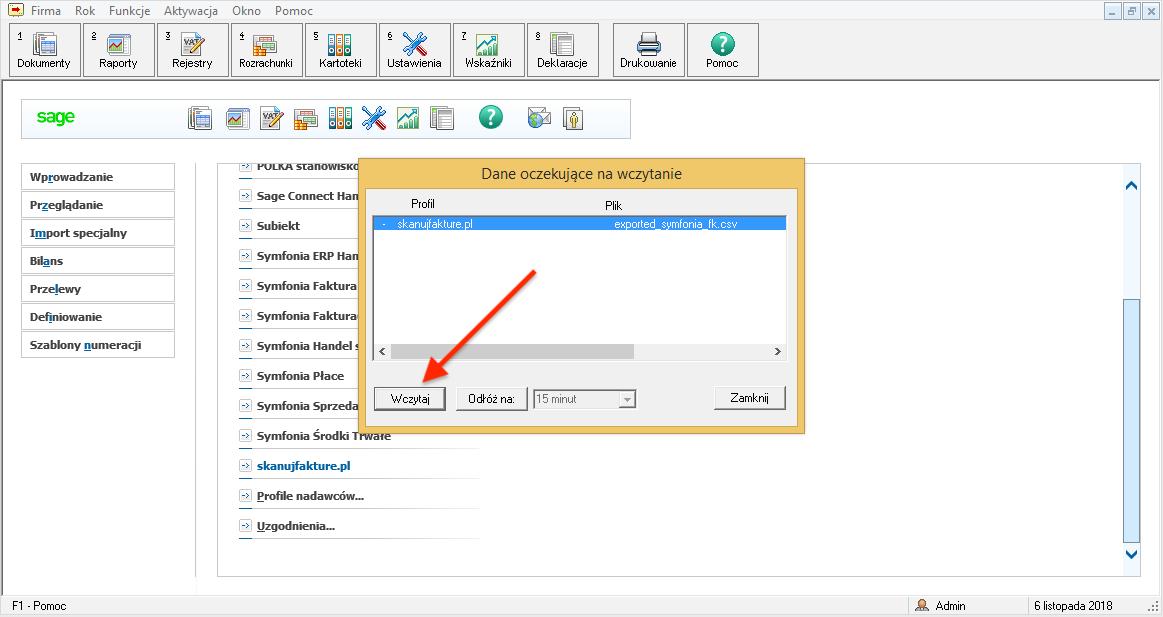Click the Wczytaj button
The image size is (1163, 617).
click(x=410, y=399)
